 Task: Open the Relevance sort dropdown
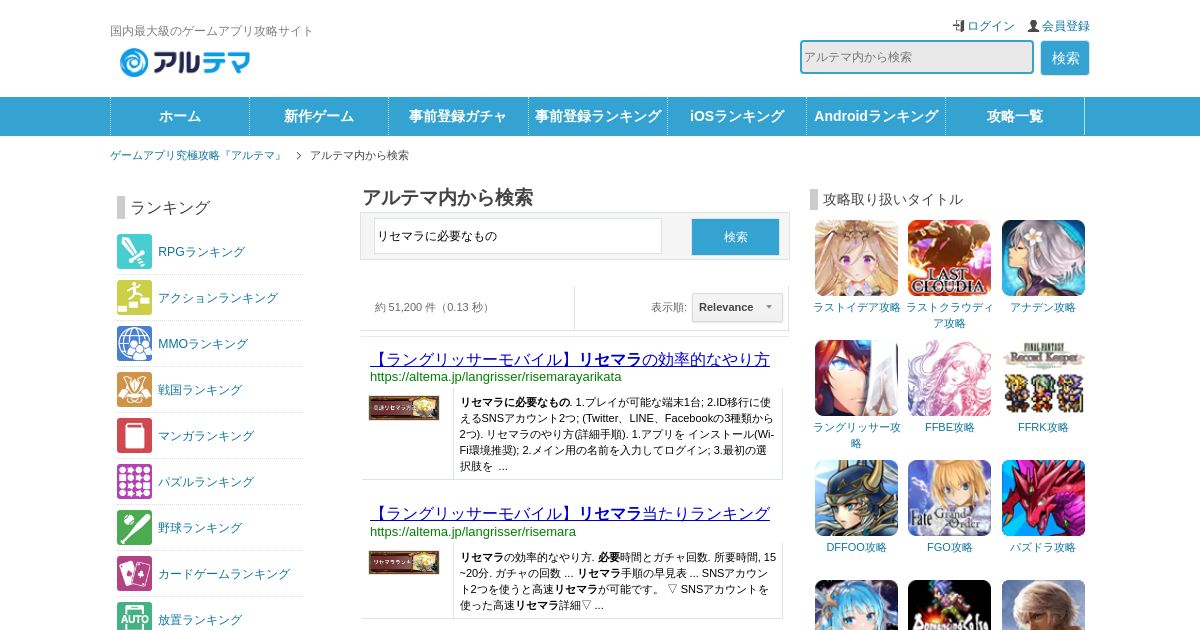pyautogui.click(x=737, y=307)
